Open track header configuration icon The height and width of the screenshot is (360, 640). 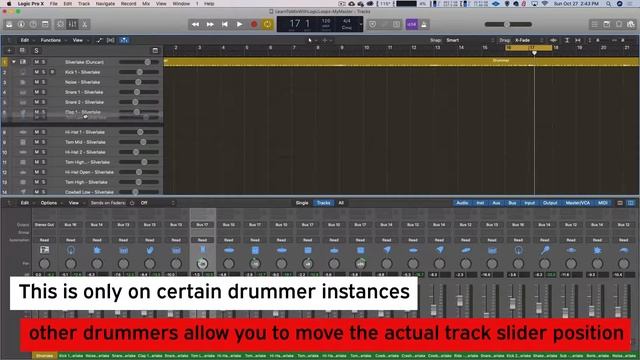click(x=155, y=51)
